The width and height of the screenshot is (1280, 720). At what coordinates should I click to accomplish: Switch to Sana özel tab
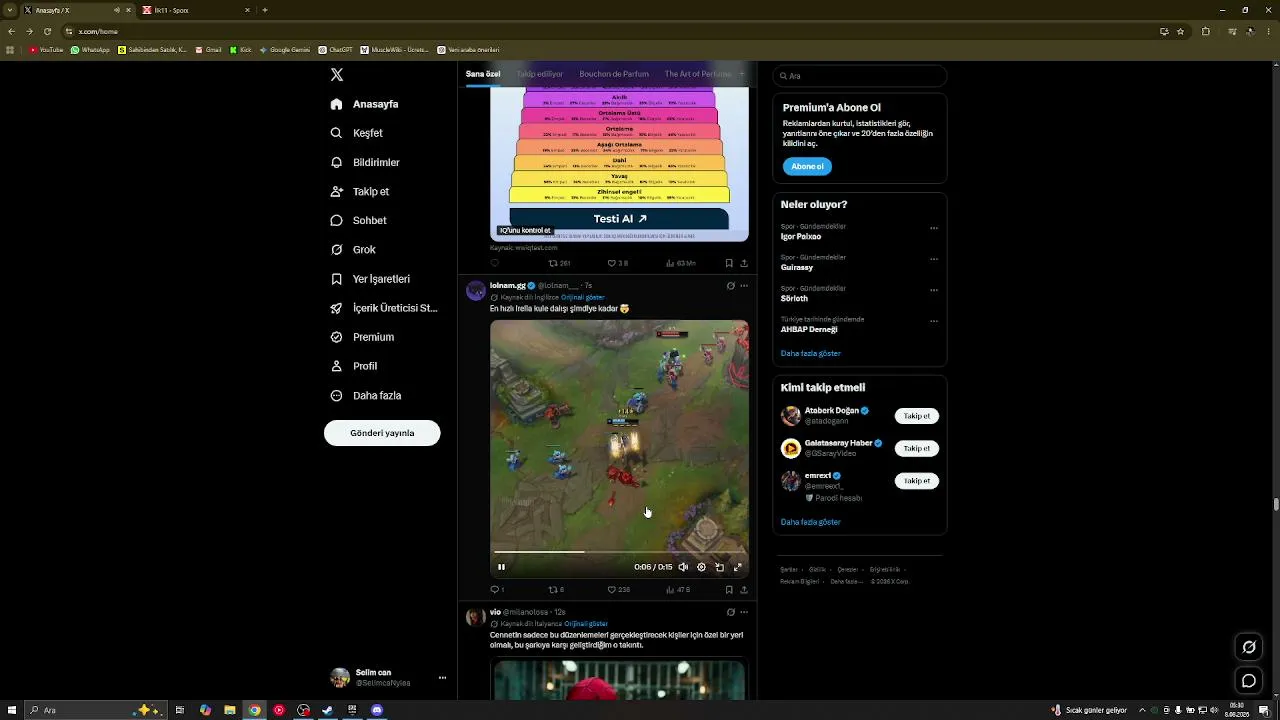click(483, 74)
